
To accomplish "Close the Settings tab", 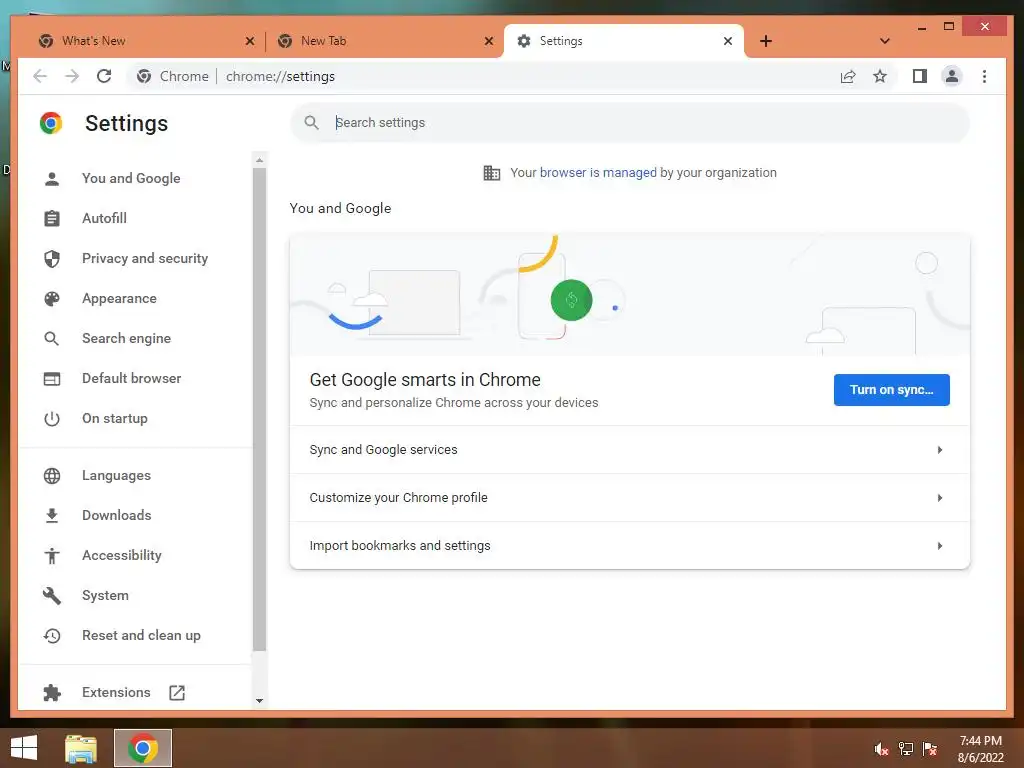I will pos(728,41).
